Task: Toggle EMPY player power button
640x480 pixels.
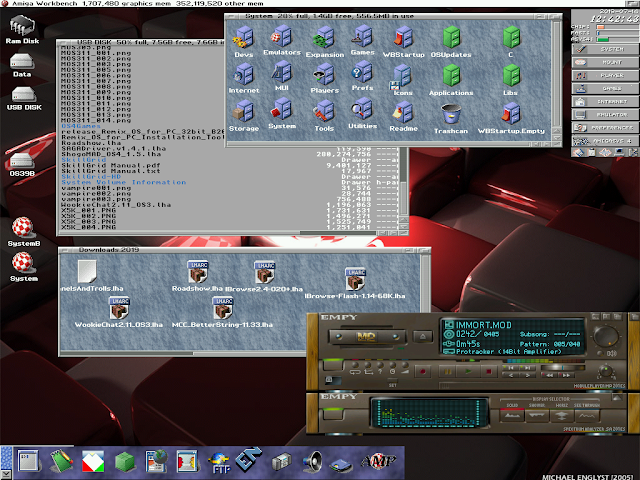Action: 333,364
